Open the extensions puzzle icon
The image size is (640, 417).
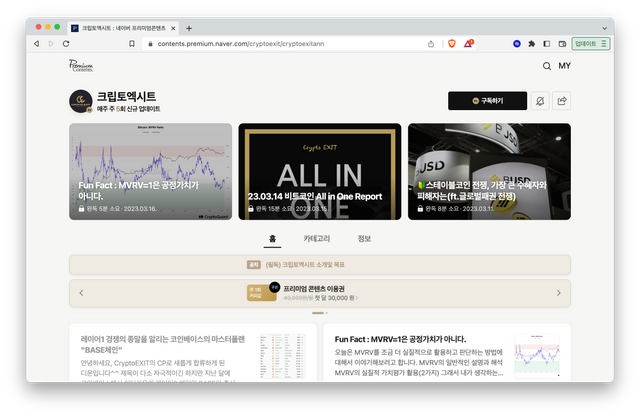(531, 44)
